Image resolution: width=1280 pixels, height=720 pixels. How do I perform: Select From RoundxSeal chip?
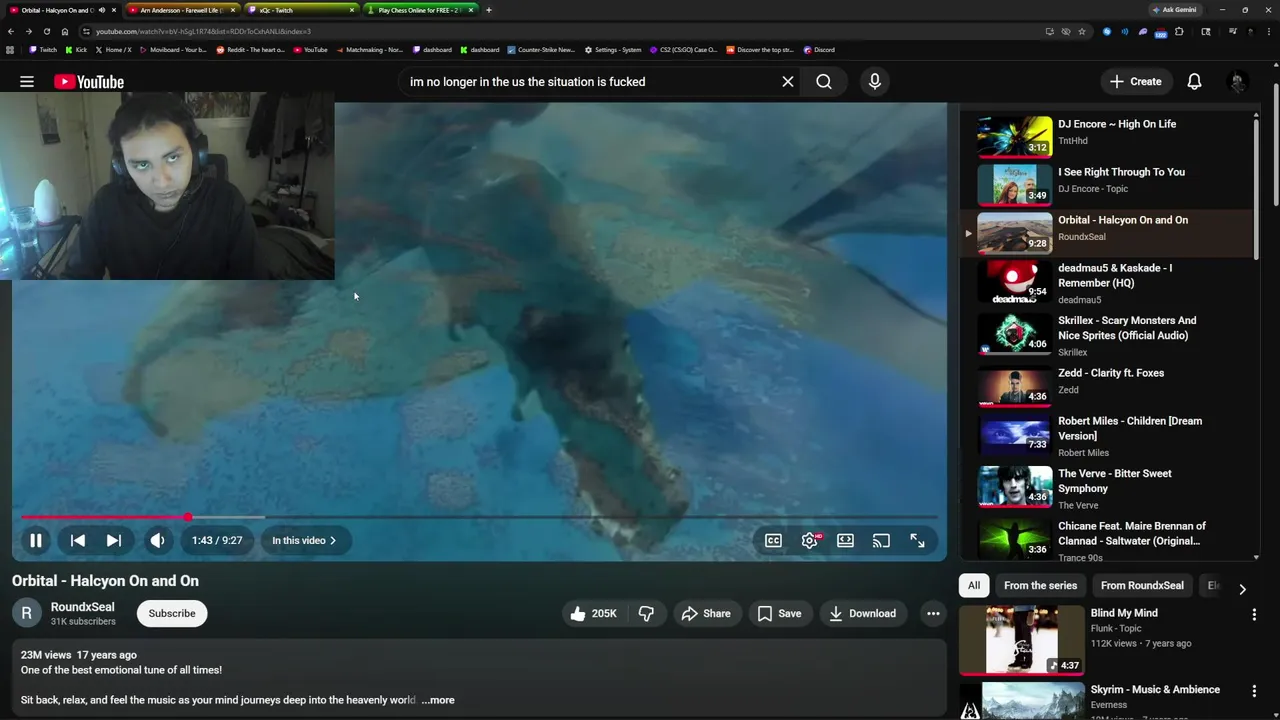[x=1142, y=585]
